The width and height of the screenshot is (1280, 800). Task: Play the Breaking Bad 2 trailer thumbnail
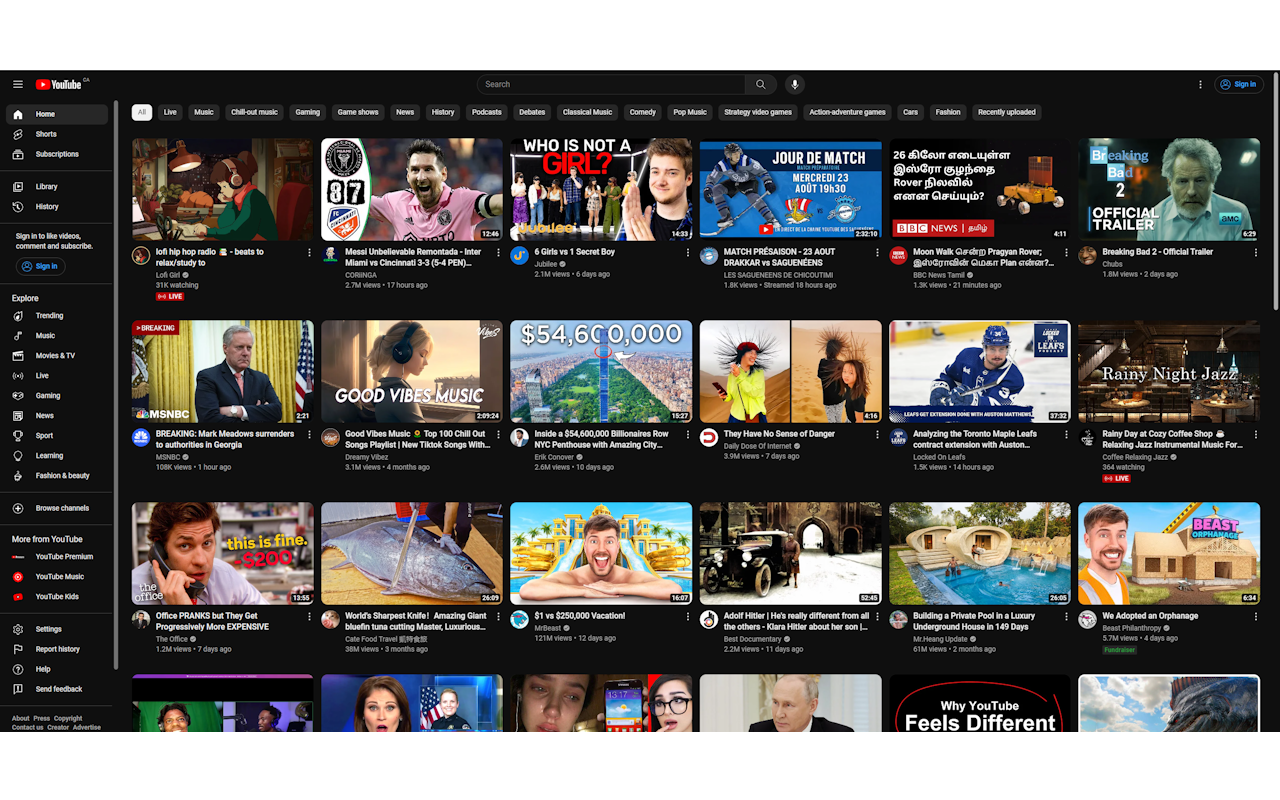1168,189
